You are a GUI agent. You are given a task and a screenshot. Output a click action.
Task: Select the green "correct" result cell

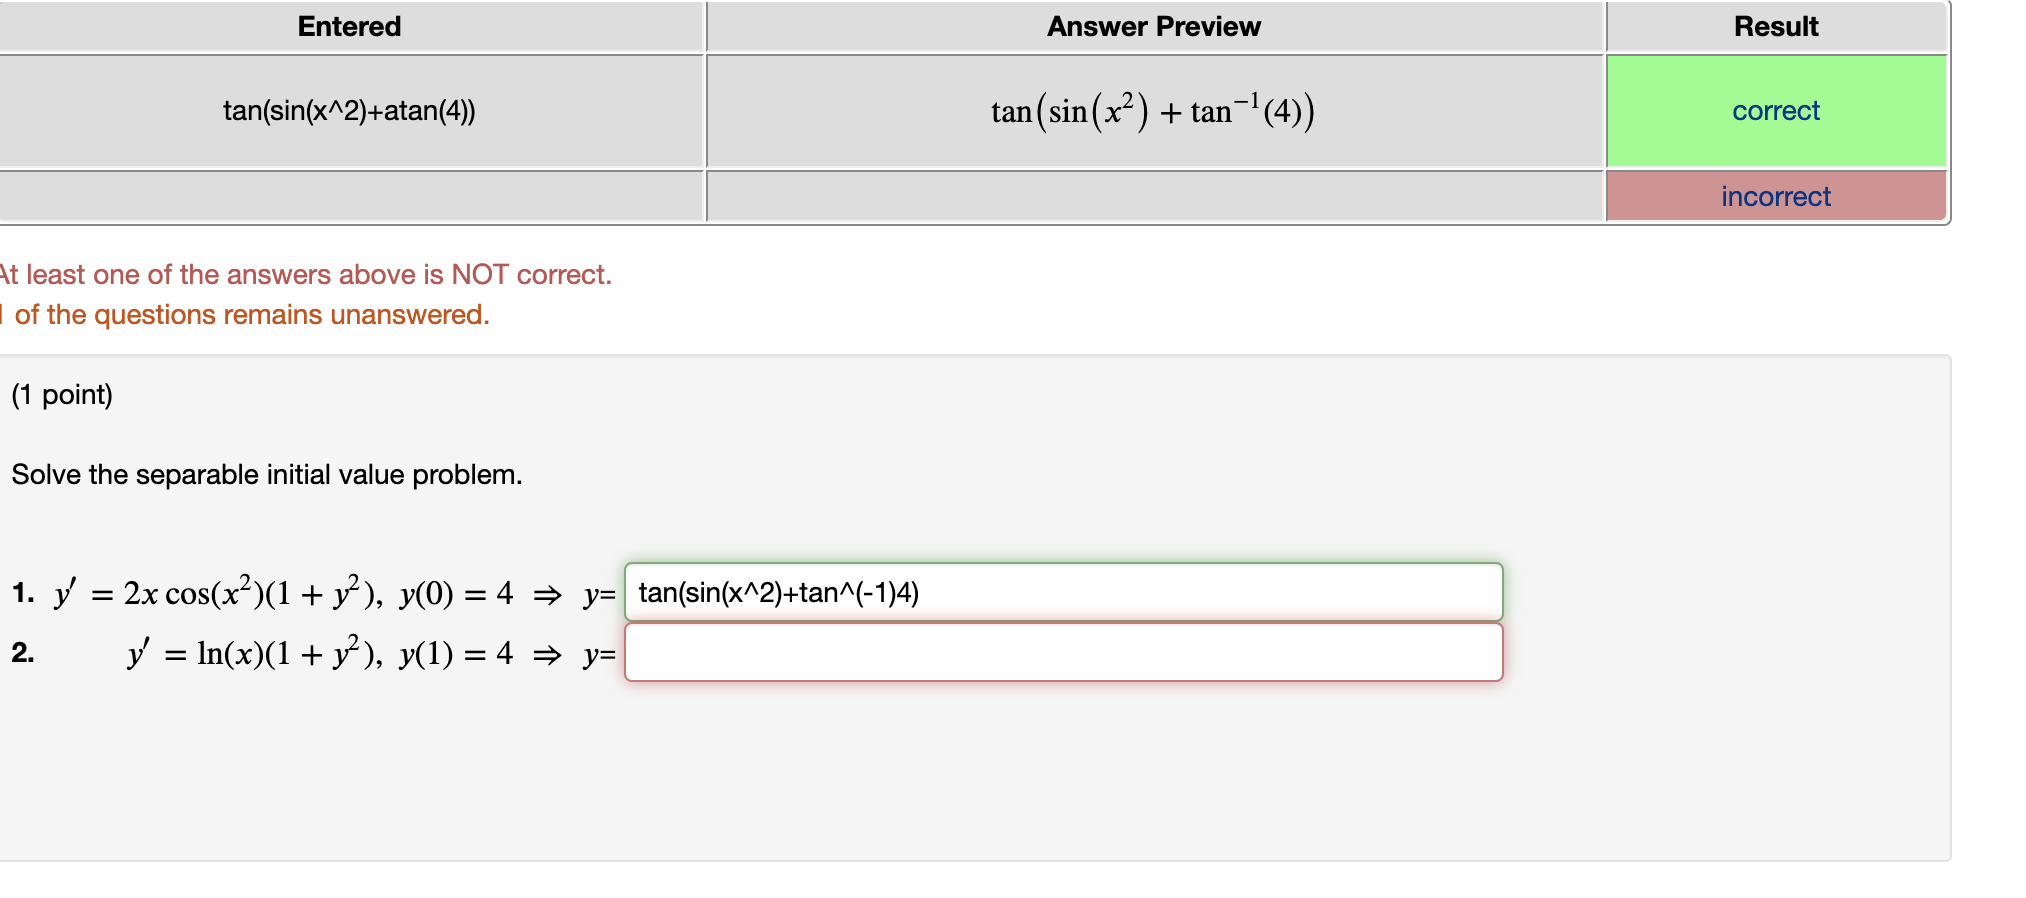coord(1776,111)
